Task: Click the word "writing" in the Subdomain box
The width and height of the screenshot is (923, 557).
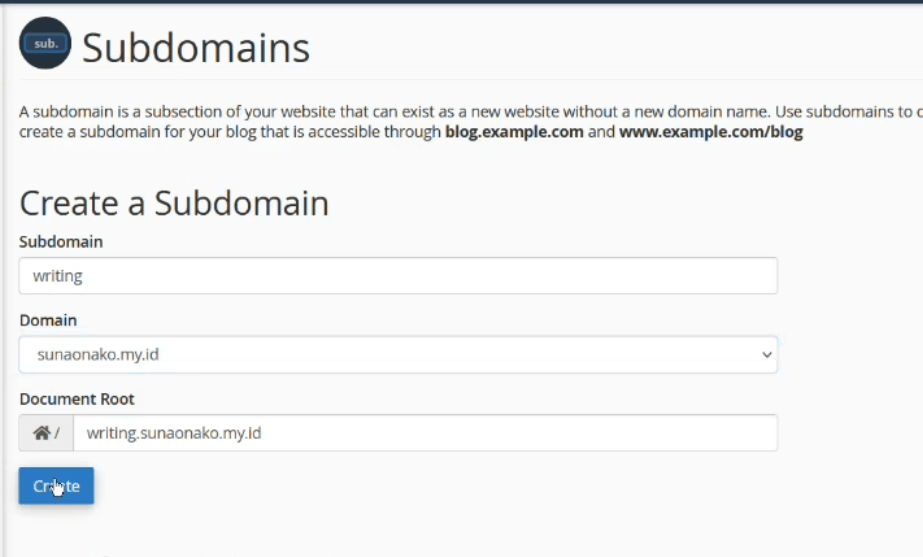Action: [57, 276]
